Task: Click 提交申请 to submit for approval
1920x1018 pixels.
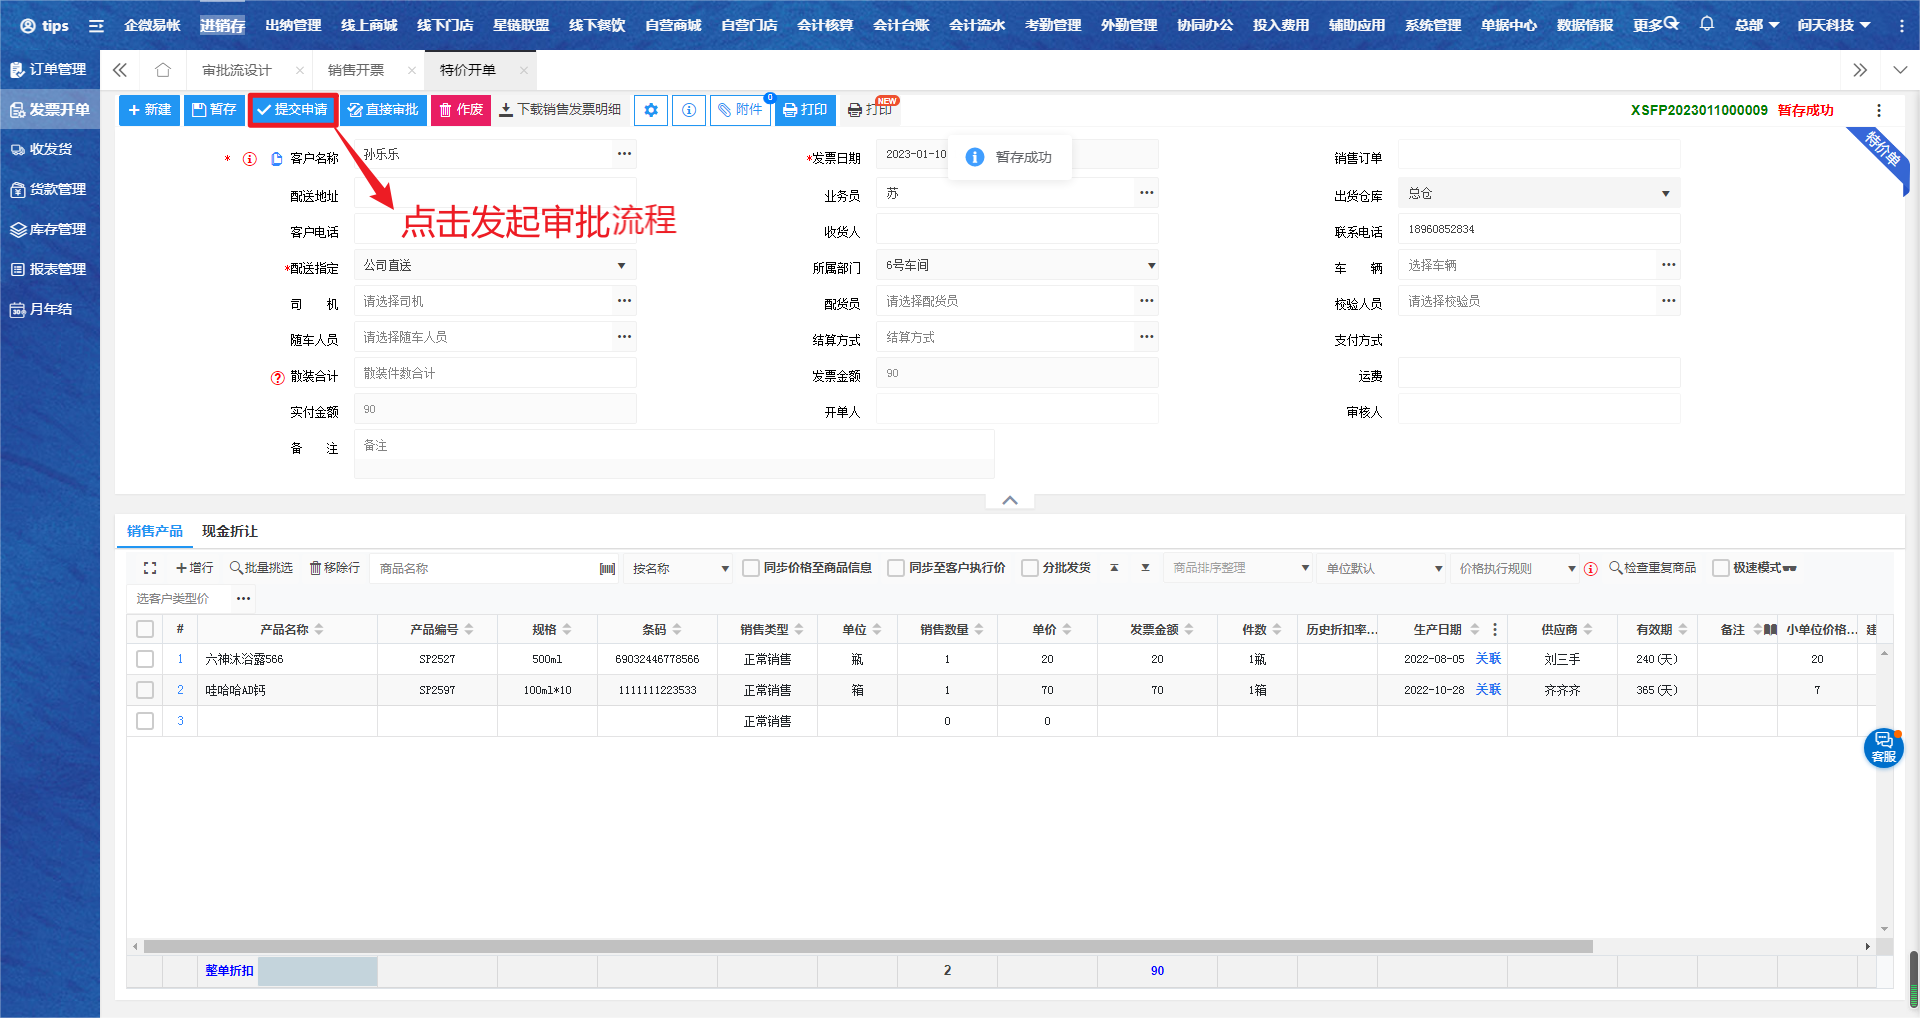Action: [x=292, y=110]
